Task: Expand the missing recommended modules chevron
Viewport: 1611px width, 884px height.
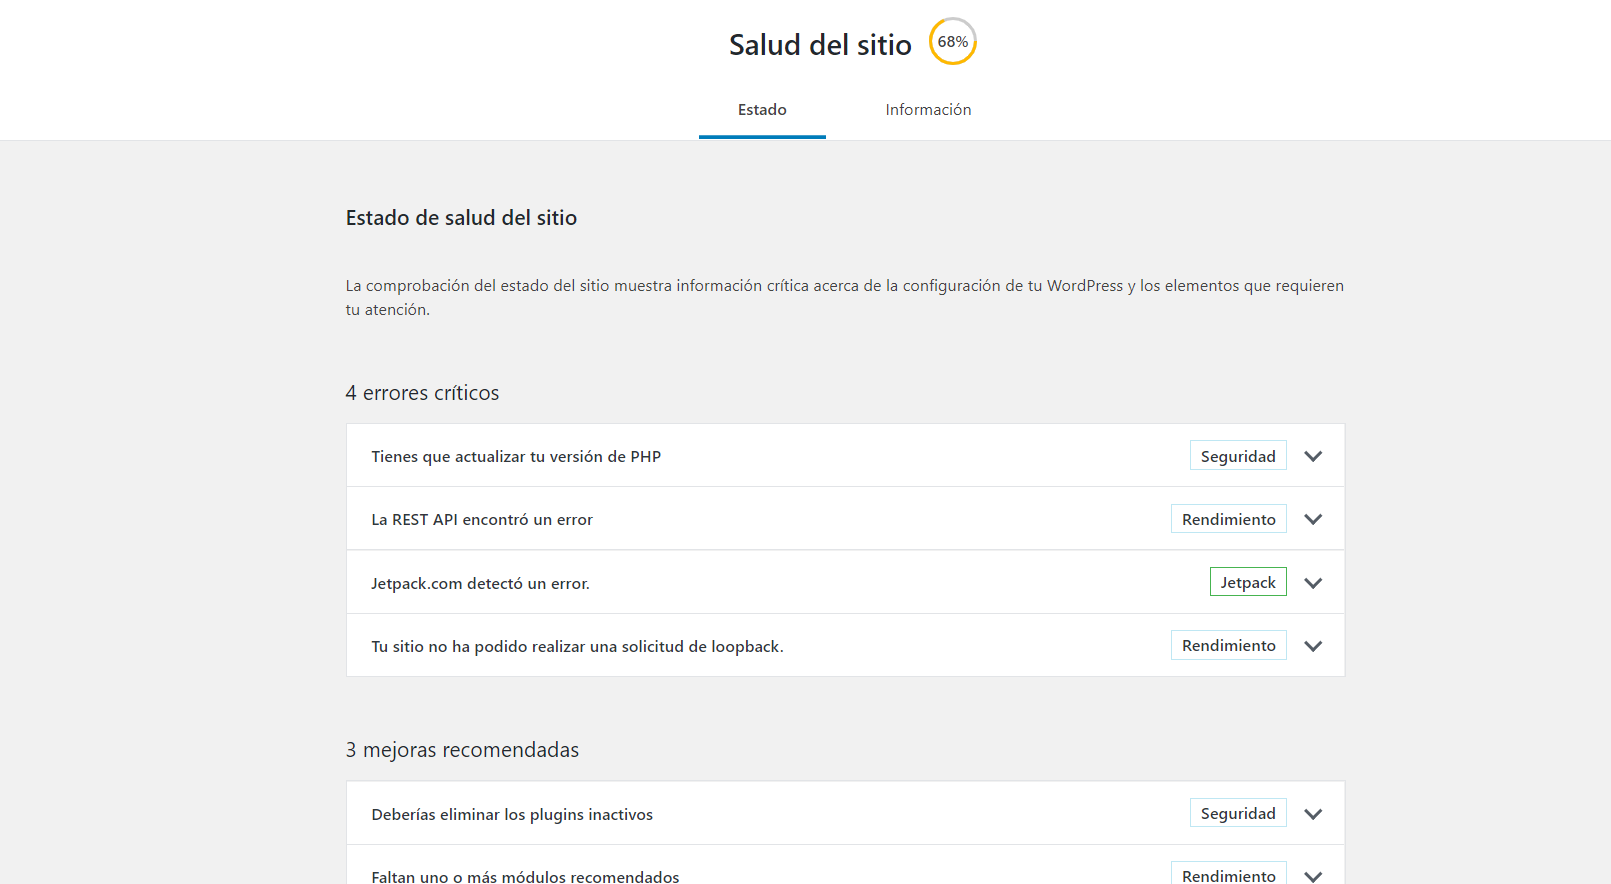Action: [x=1313, y=875]
